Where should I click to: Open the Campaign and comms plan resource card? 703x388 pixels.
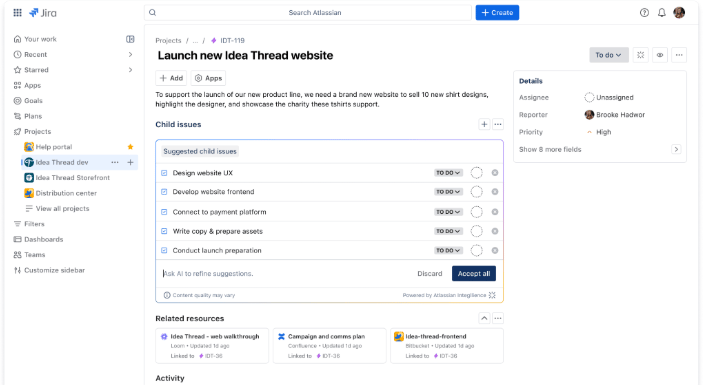click(330, 346)
